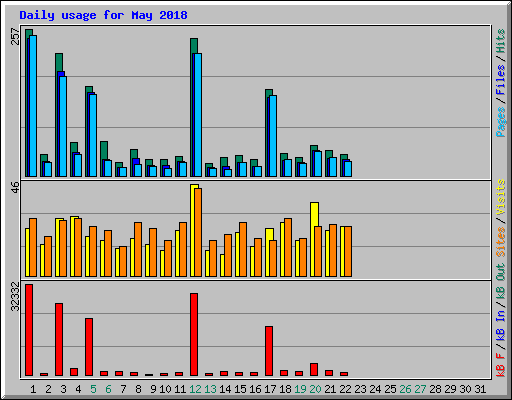Viewport: 512px width, 400px height.
Task: Click the 46 middle chart axis value
Action: pyautogui.click(x=15, y=187)
